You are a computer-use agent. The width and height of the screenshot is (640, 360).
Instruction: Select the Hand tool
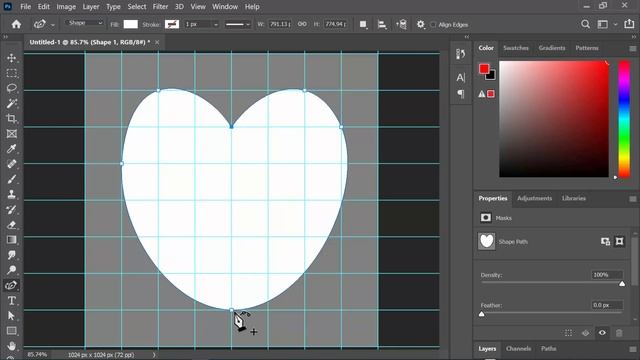[11, 346]
